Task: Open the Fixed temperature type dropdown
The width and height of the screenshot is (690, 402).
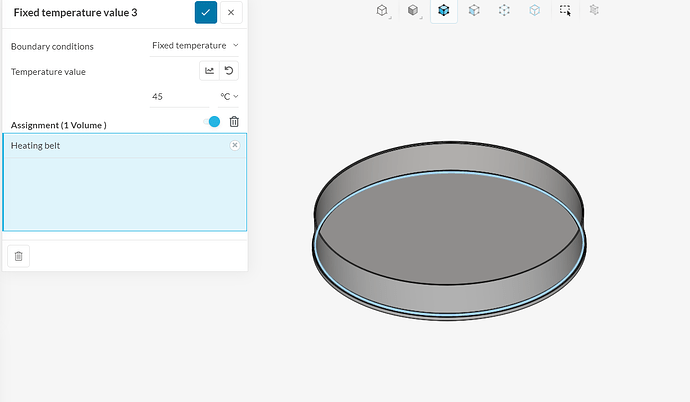Action: click(x=195, y=45)
